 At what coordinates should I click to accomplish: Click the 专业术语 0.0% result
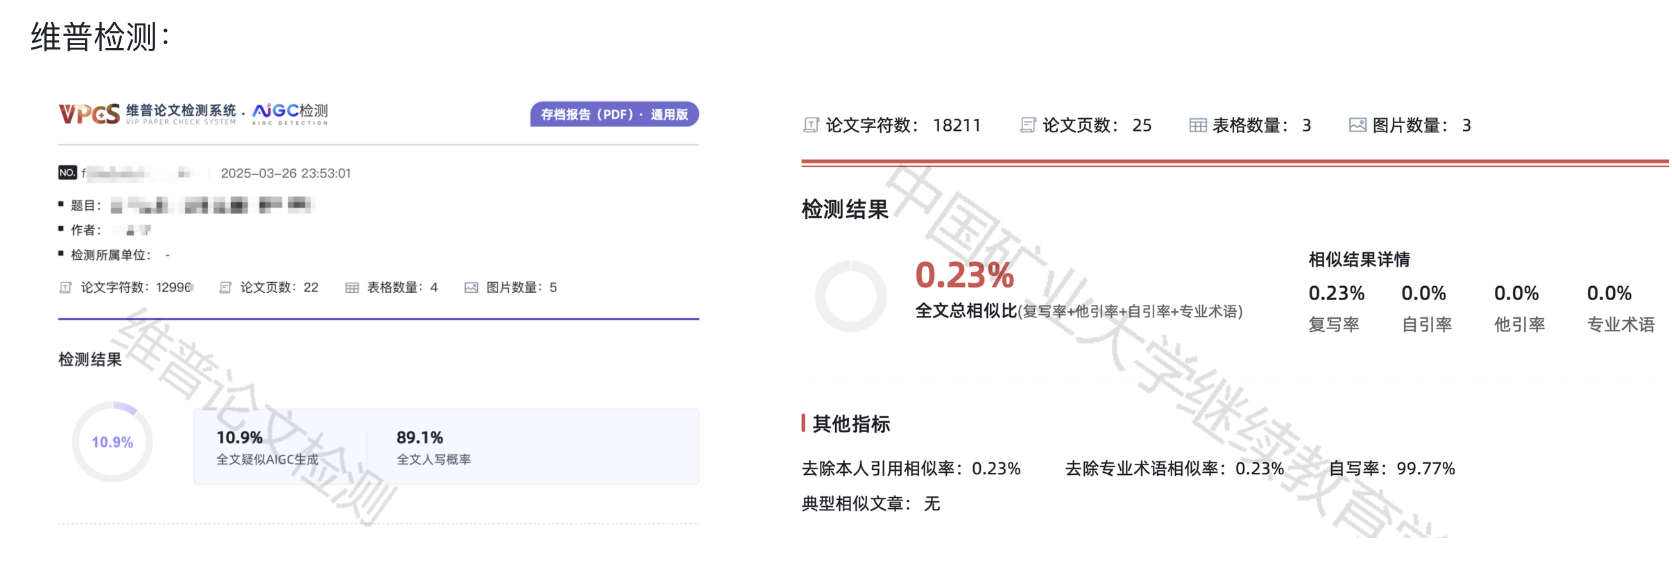tap(1609, 294)
